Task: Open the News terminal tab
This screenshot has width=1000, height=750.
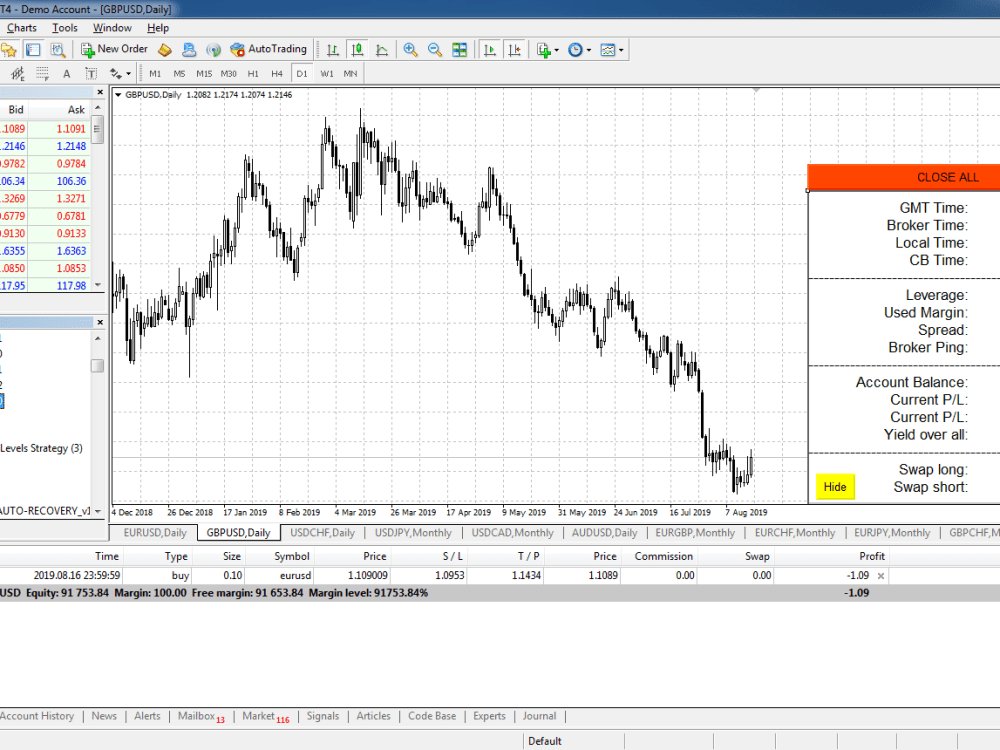Action: (x=104, y=716)
